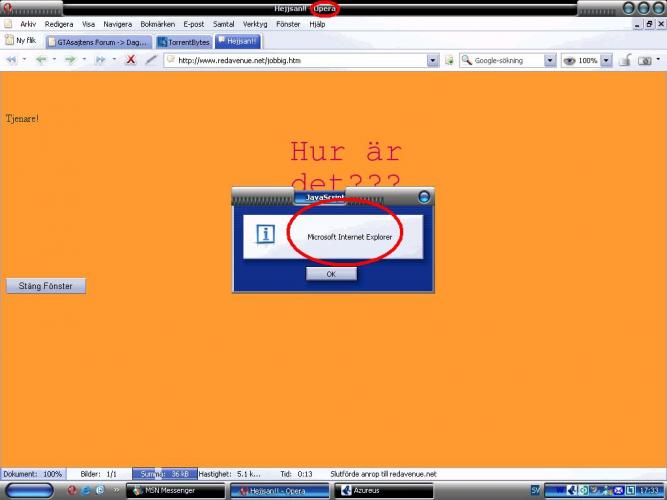Expand the Google search engine dropdown
Image resolution: width=667 pixels, height=500 pixels.
(550, 61)
